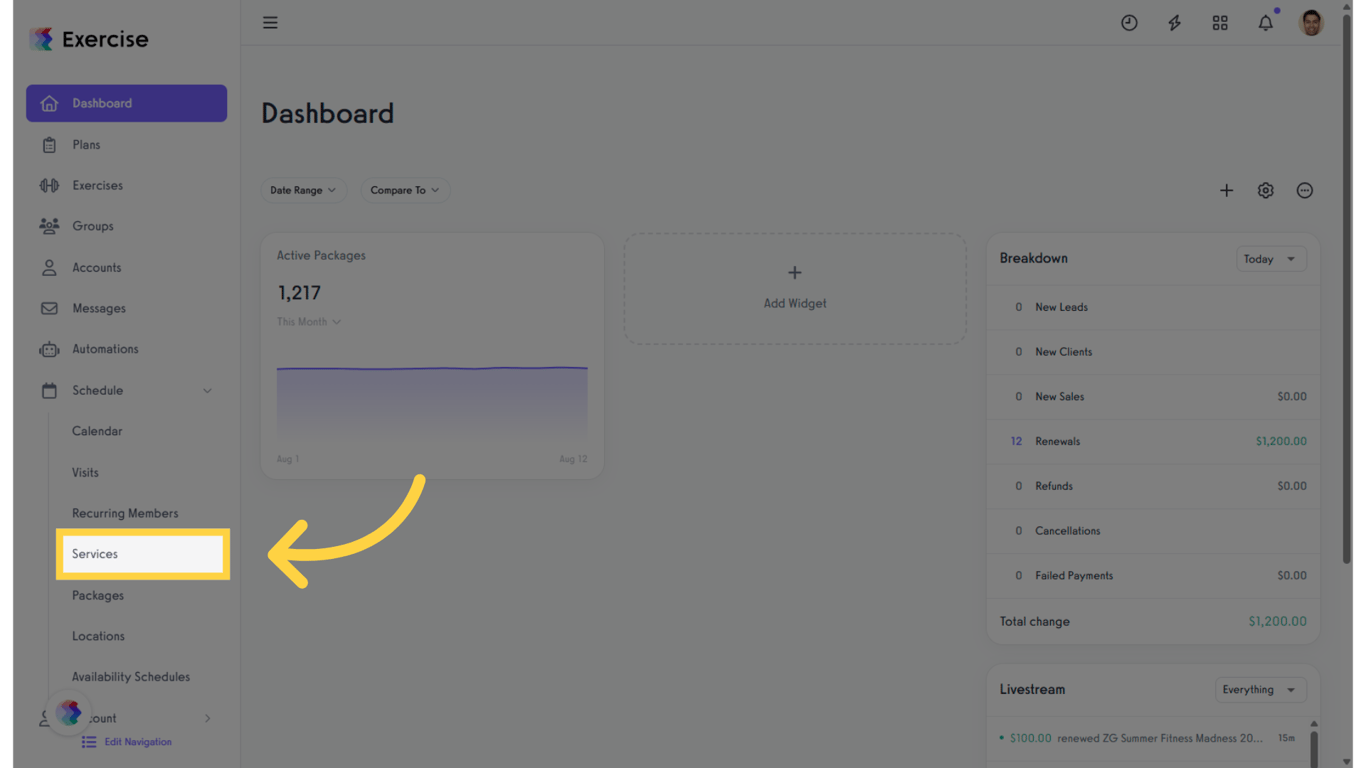Click the plus icon in dashboard toolbar
This screenshot has width=1366, height=768.
[1226, 190]
